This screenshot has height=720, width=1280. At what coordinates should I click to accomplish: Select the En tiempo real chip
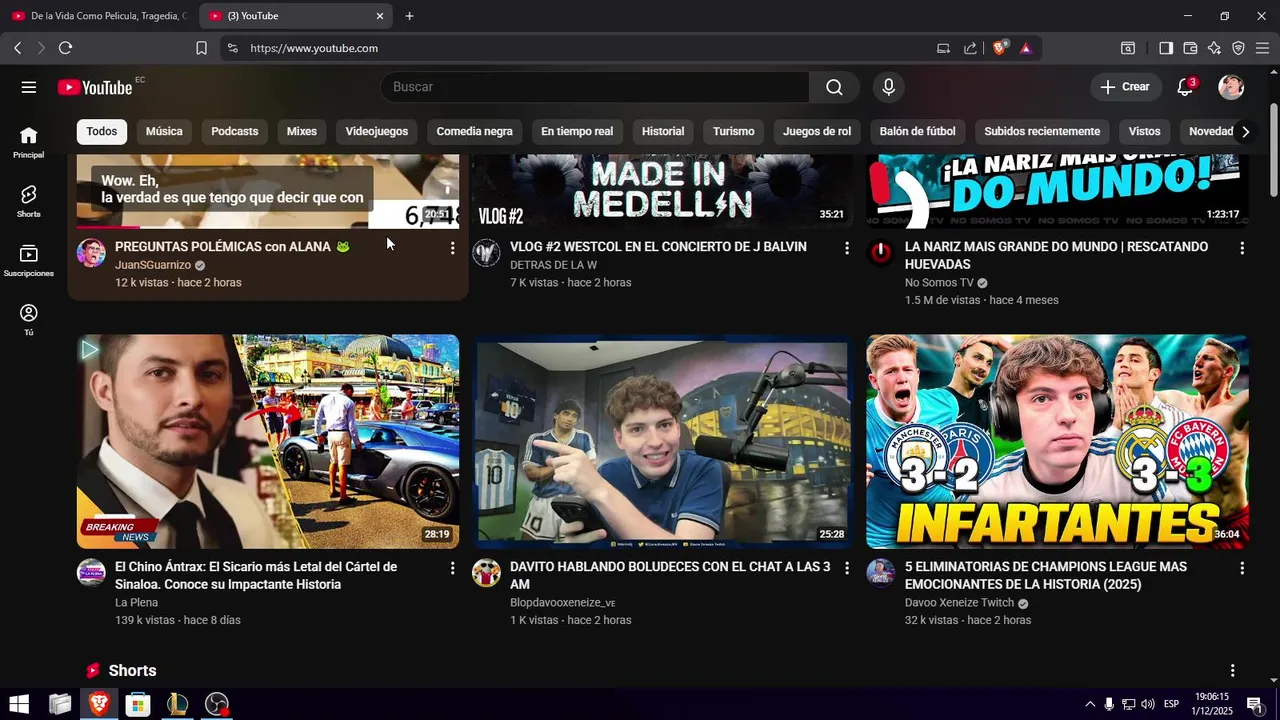[577, 131]
